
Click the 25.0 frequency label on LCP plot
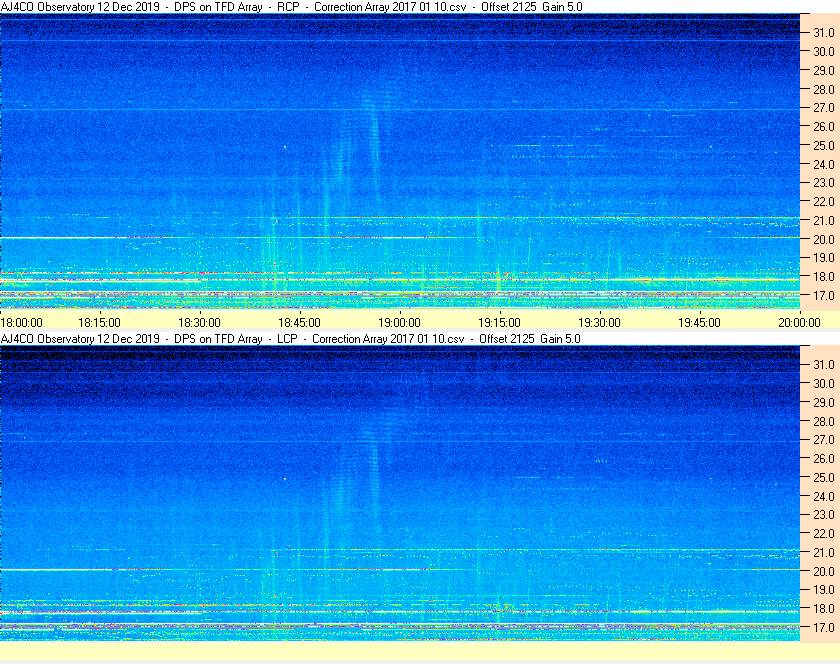click(824, 477)
